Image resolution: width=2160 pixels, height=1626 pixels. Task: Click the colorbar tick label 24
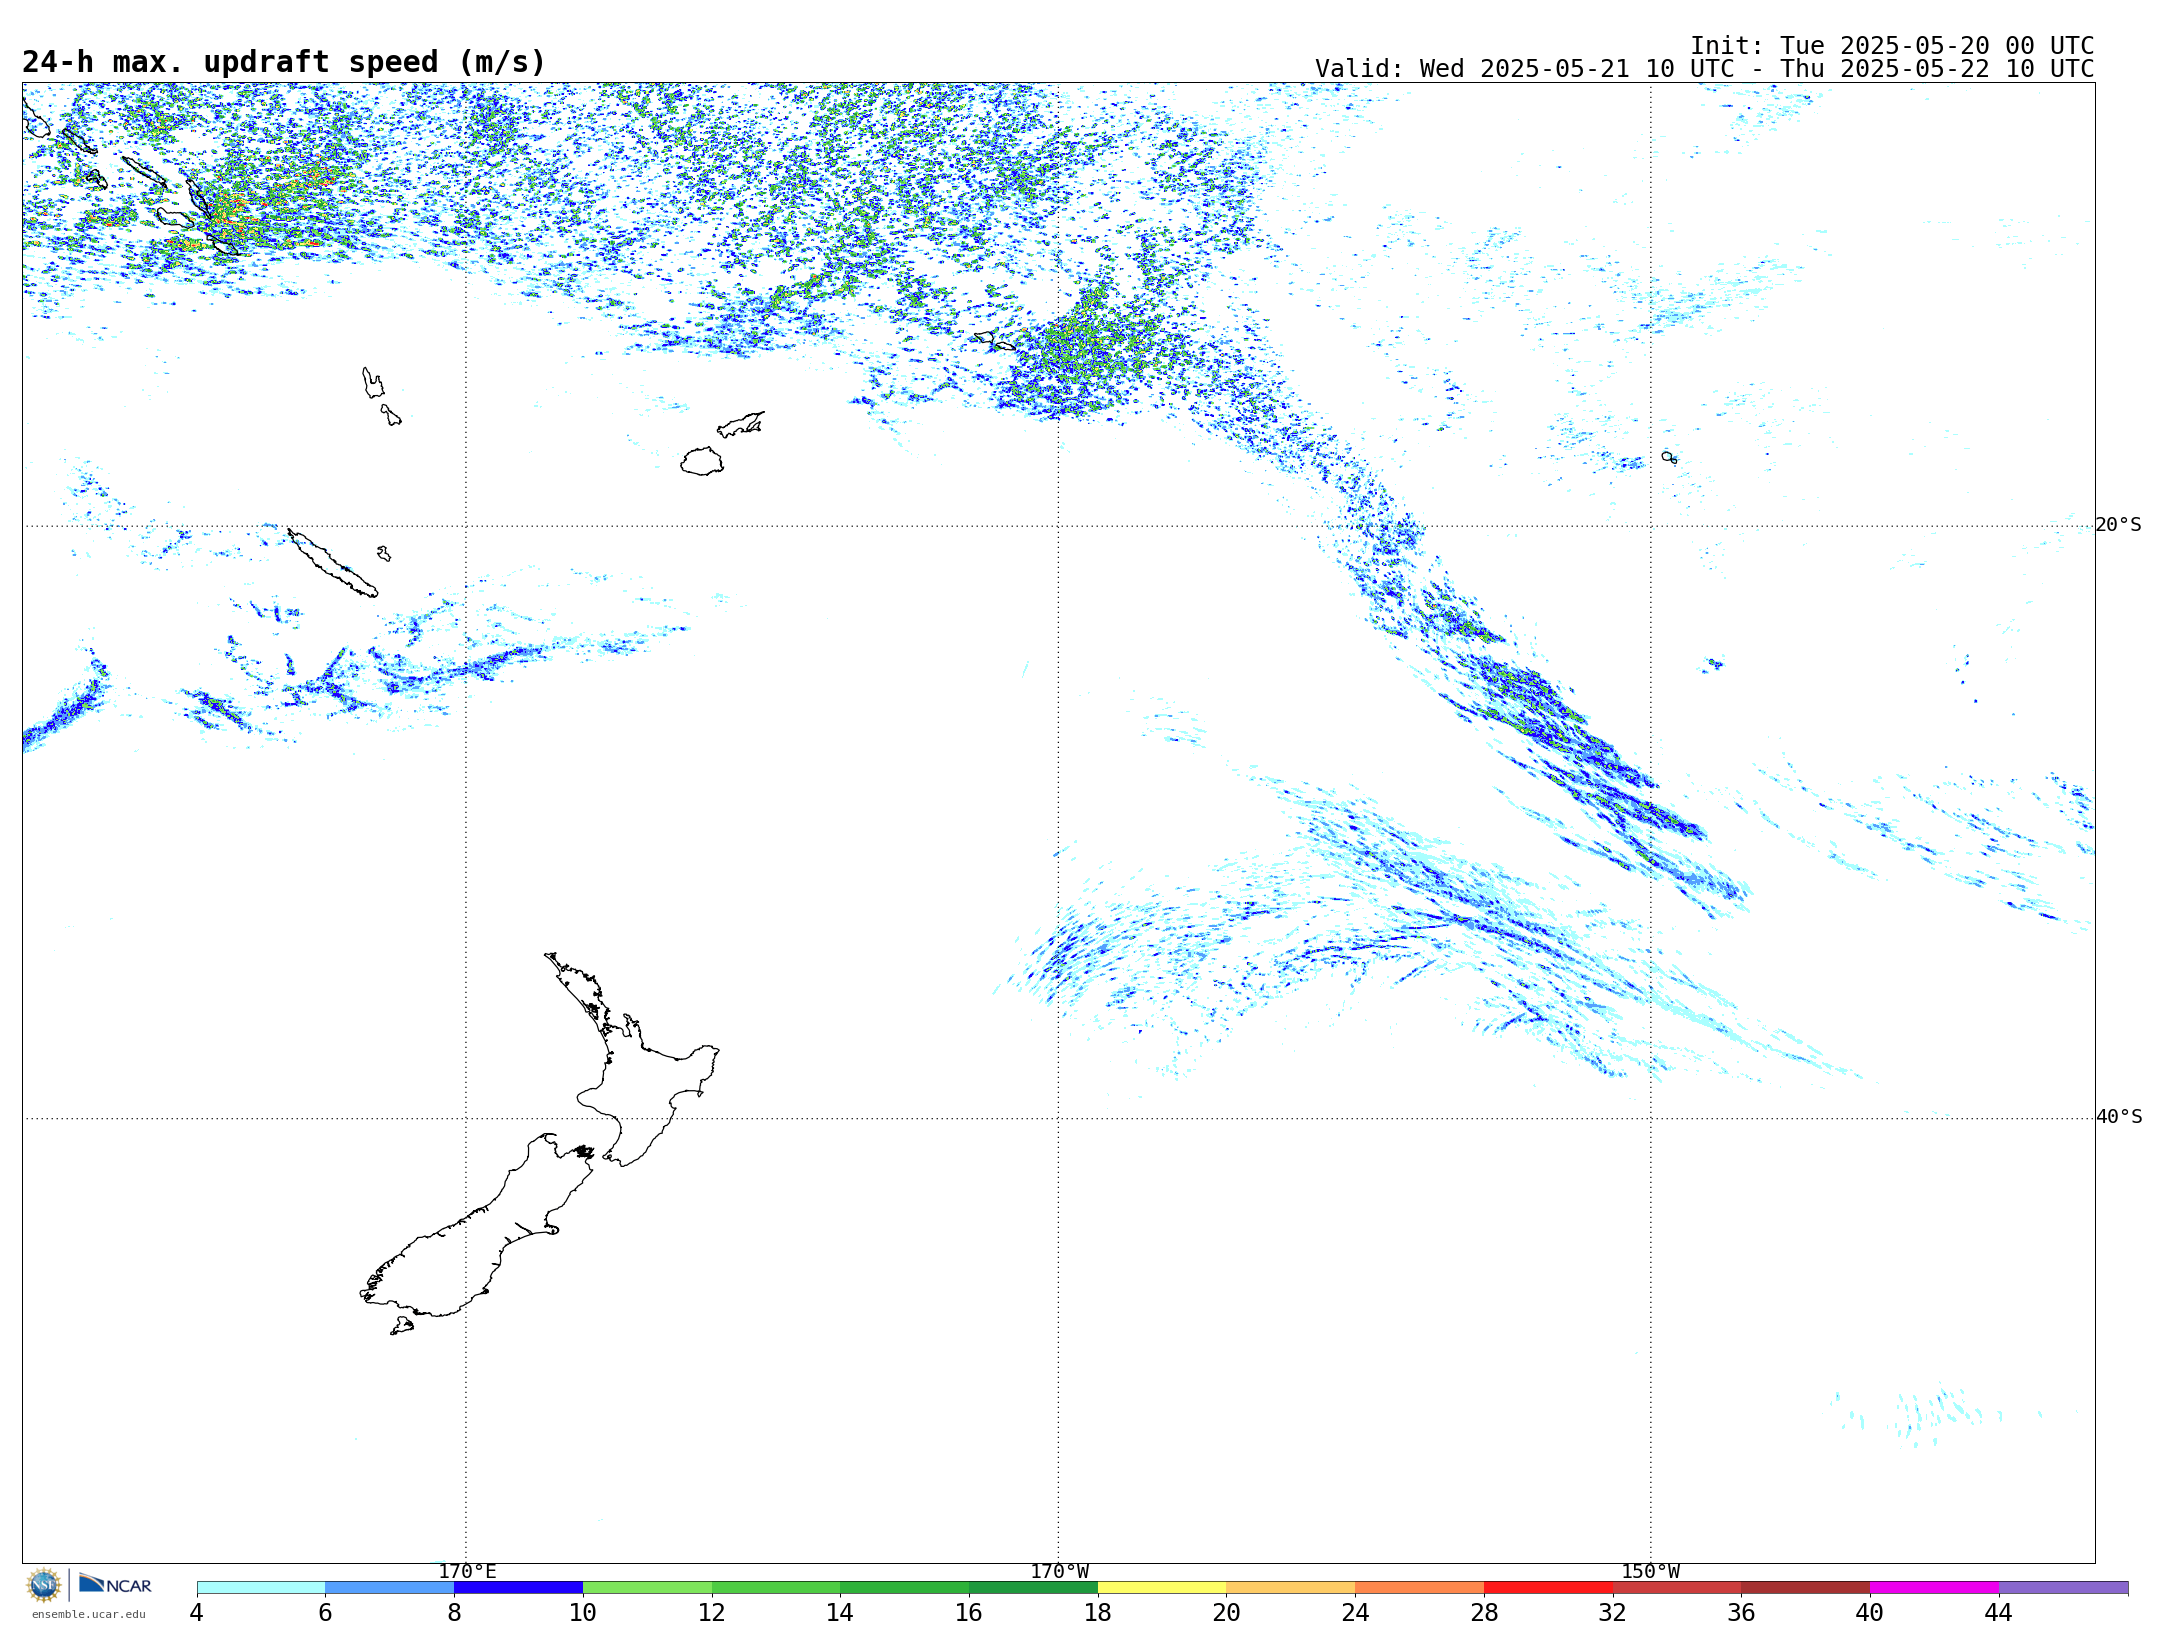tap(1355, 1612)
